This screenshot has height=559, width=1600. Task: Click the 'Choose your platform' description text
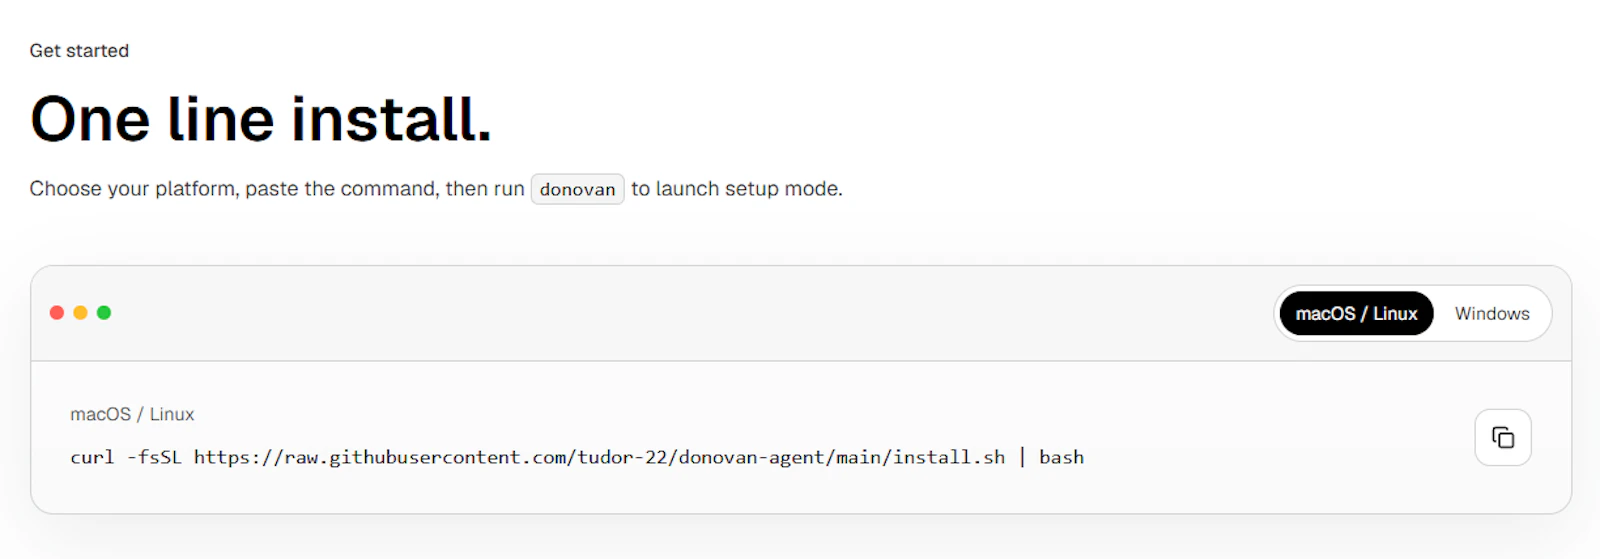[277, 189]
